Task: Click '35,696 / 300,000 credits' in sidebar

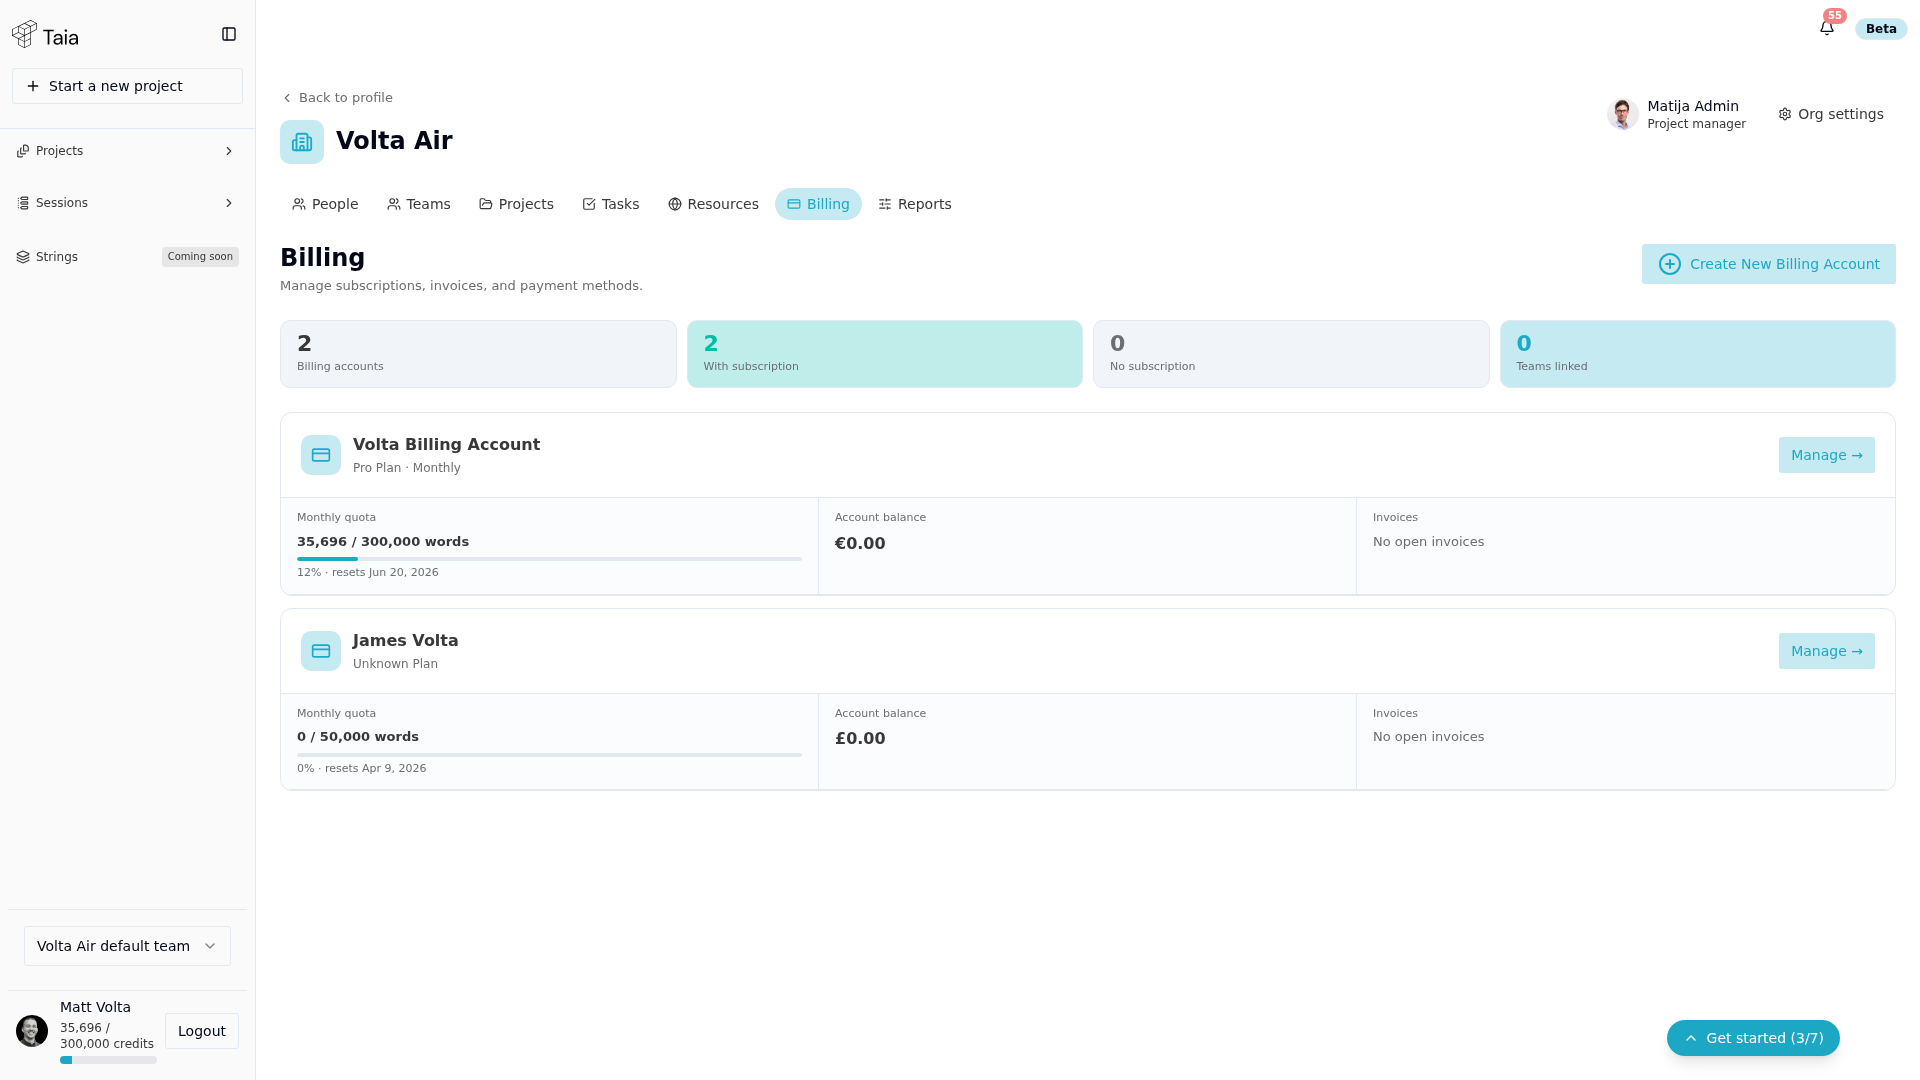Action: click(107, 1036)
